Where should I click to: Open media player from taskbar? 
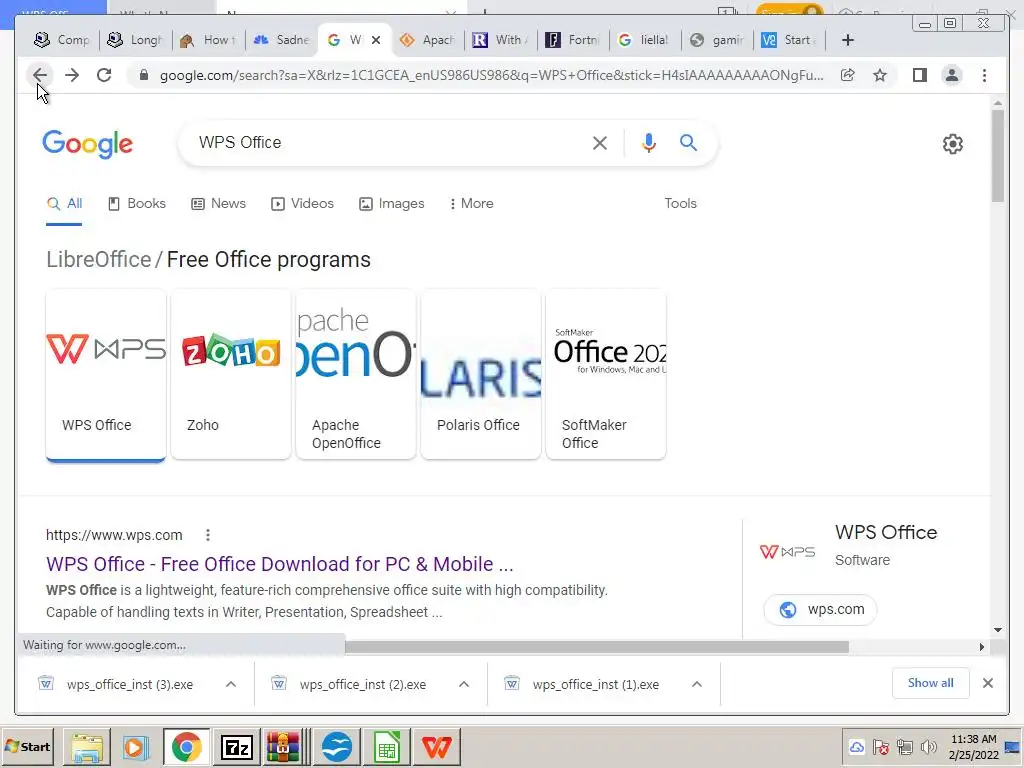(x=136, y=746)
